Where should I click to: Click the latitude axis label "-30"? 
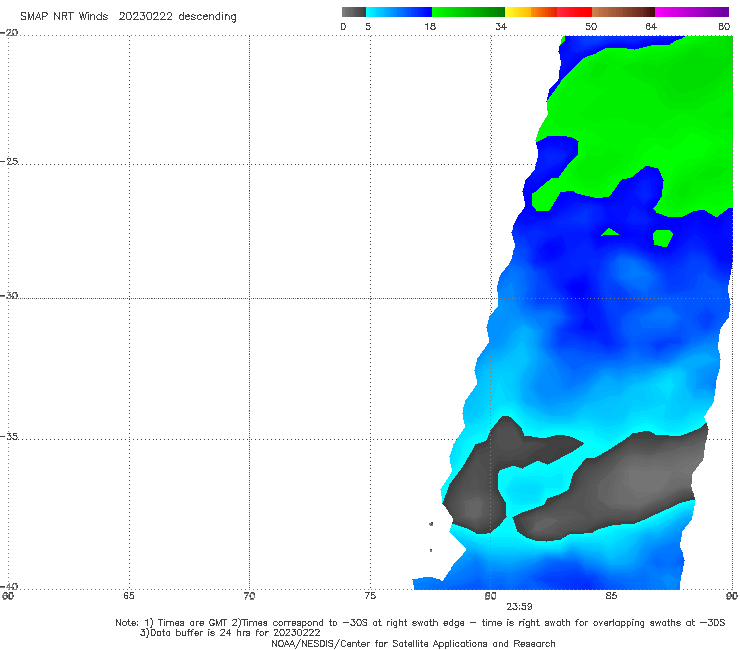coord(9,295)
